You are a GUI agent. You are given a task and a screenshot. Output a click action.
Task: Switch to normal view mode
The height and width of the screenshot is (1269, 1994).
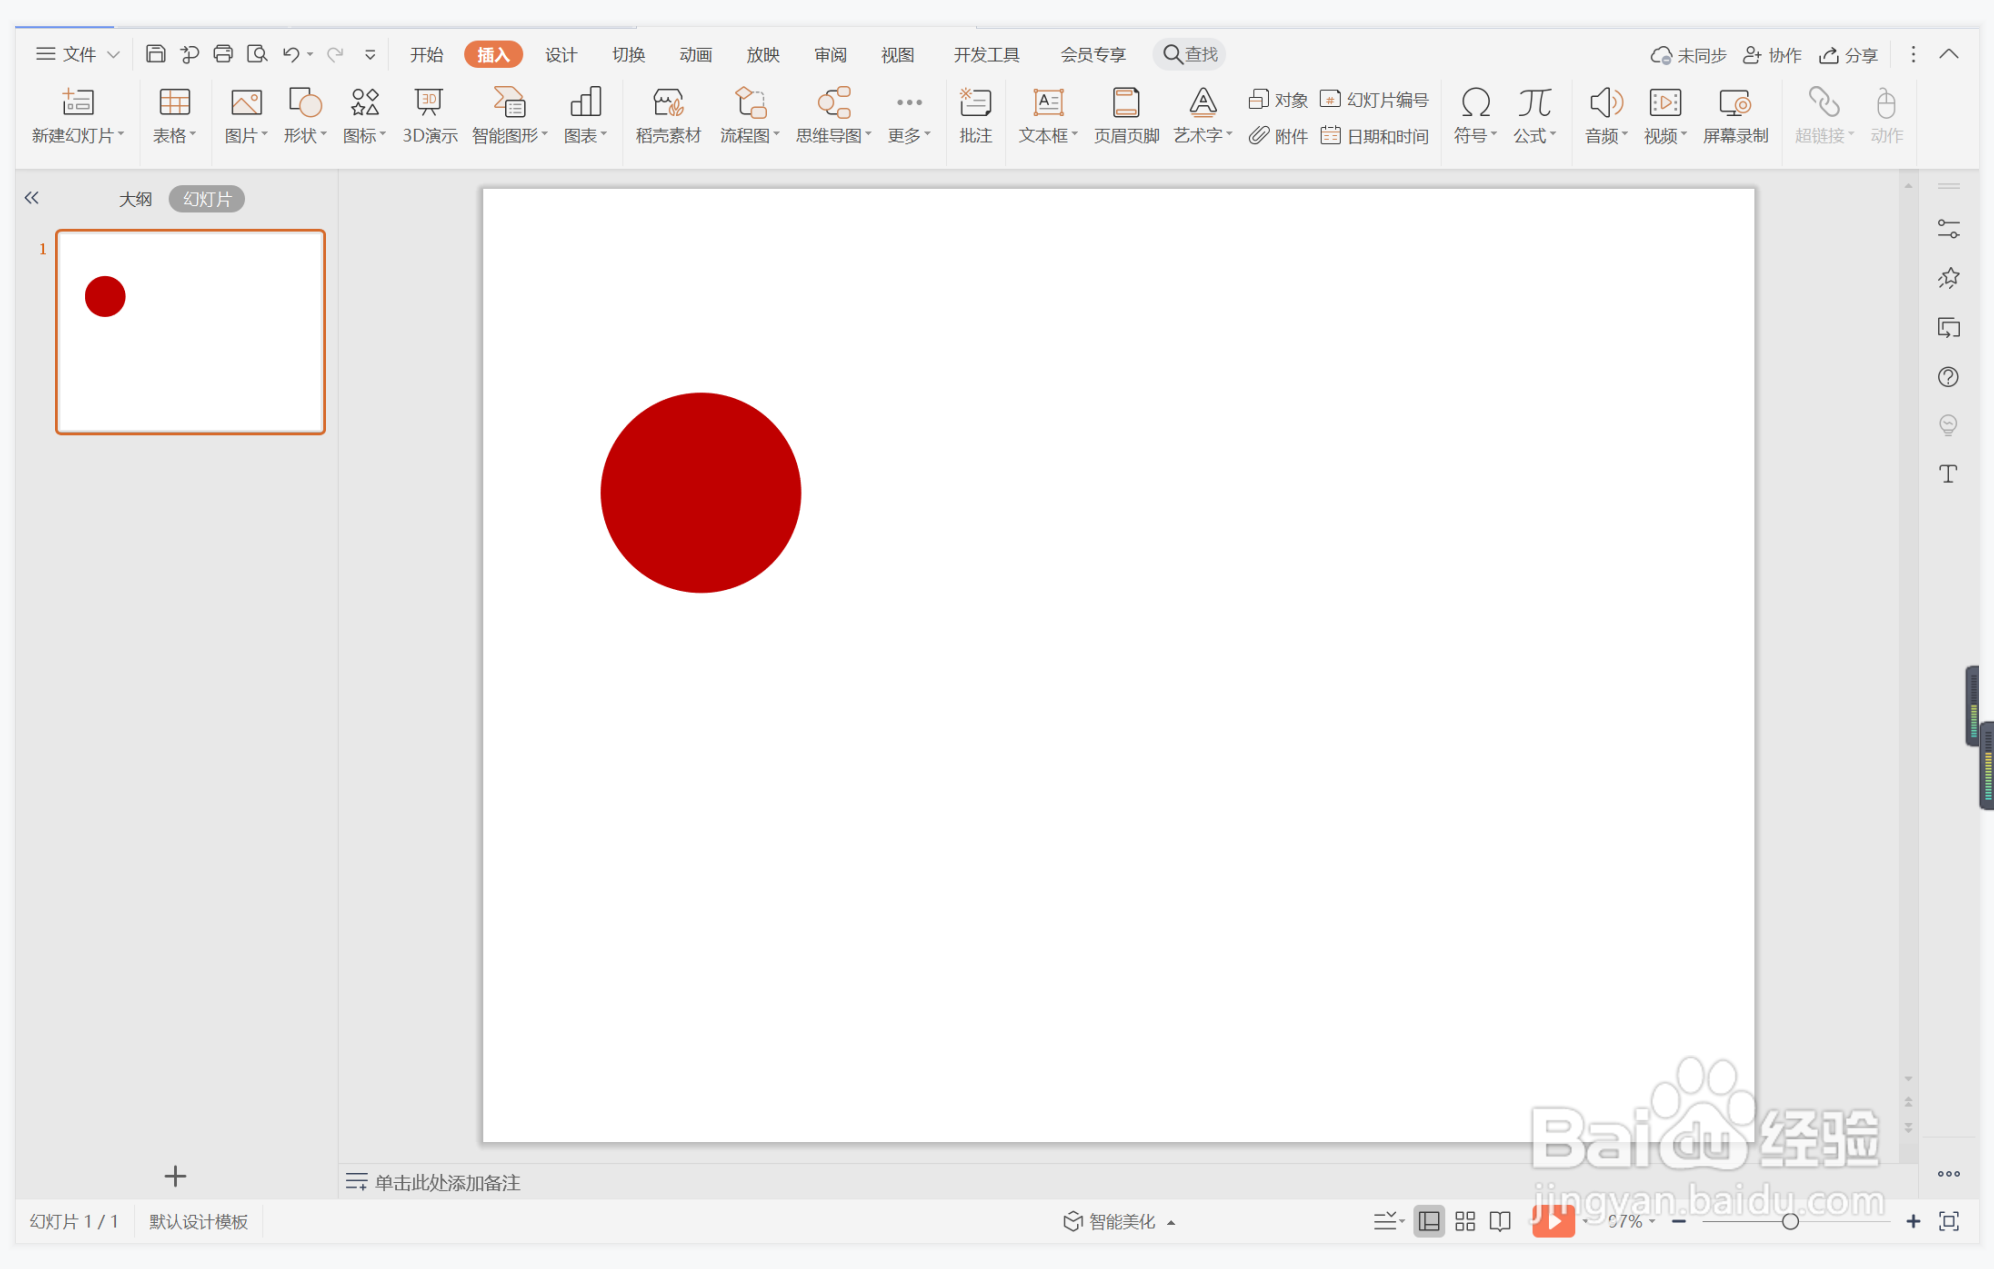[1429, 1221]
